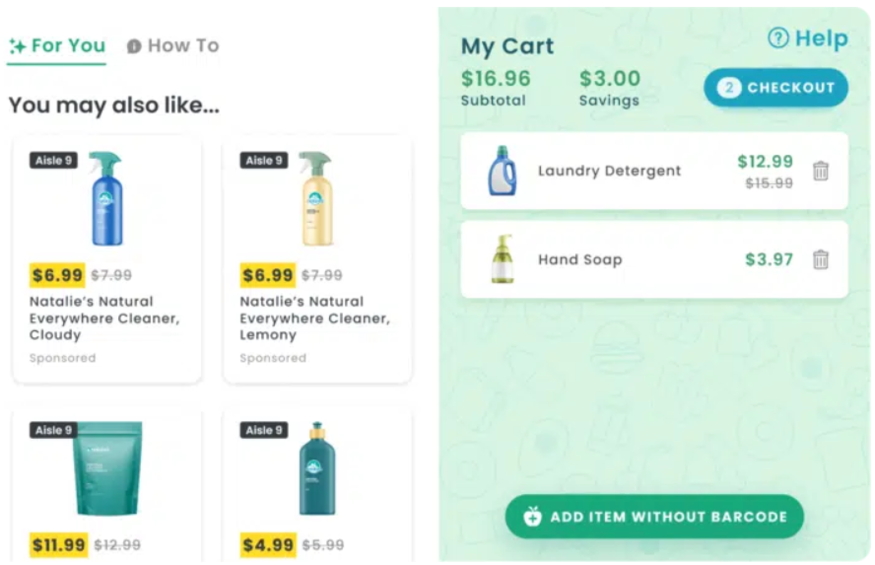This screenshot has height=565, width=875.
Task: Open the blue Cloudy cleaner spray bottle image
Action: 107,199
